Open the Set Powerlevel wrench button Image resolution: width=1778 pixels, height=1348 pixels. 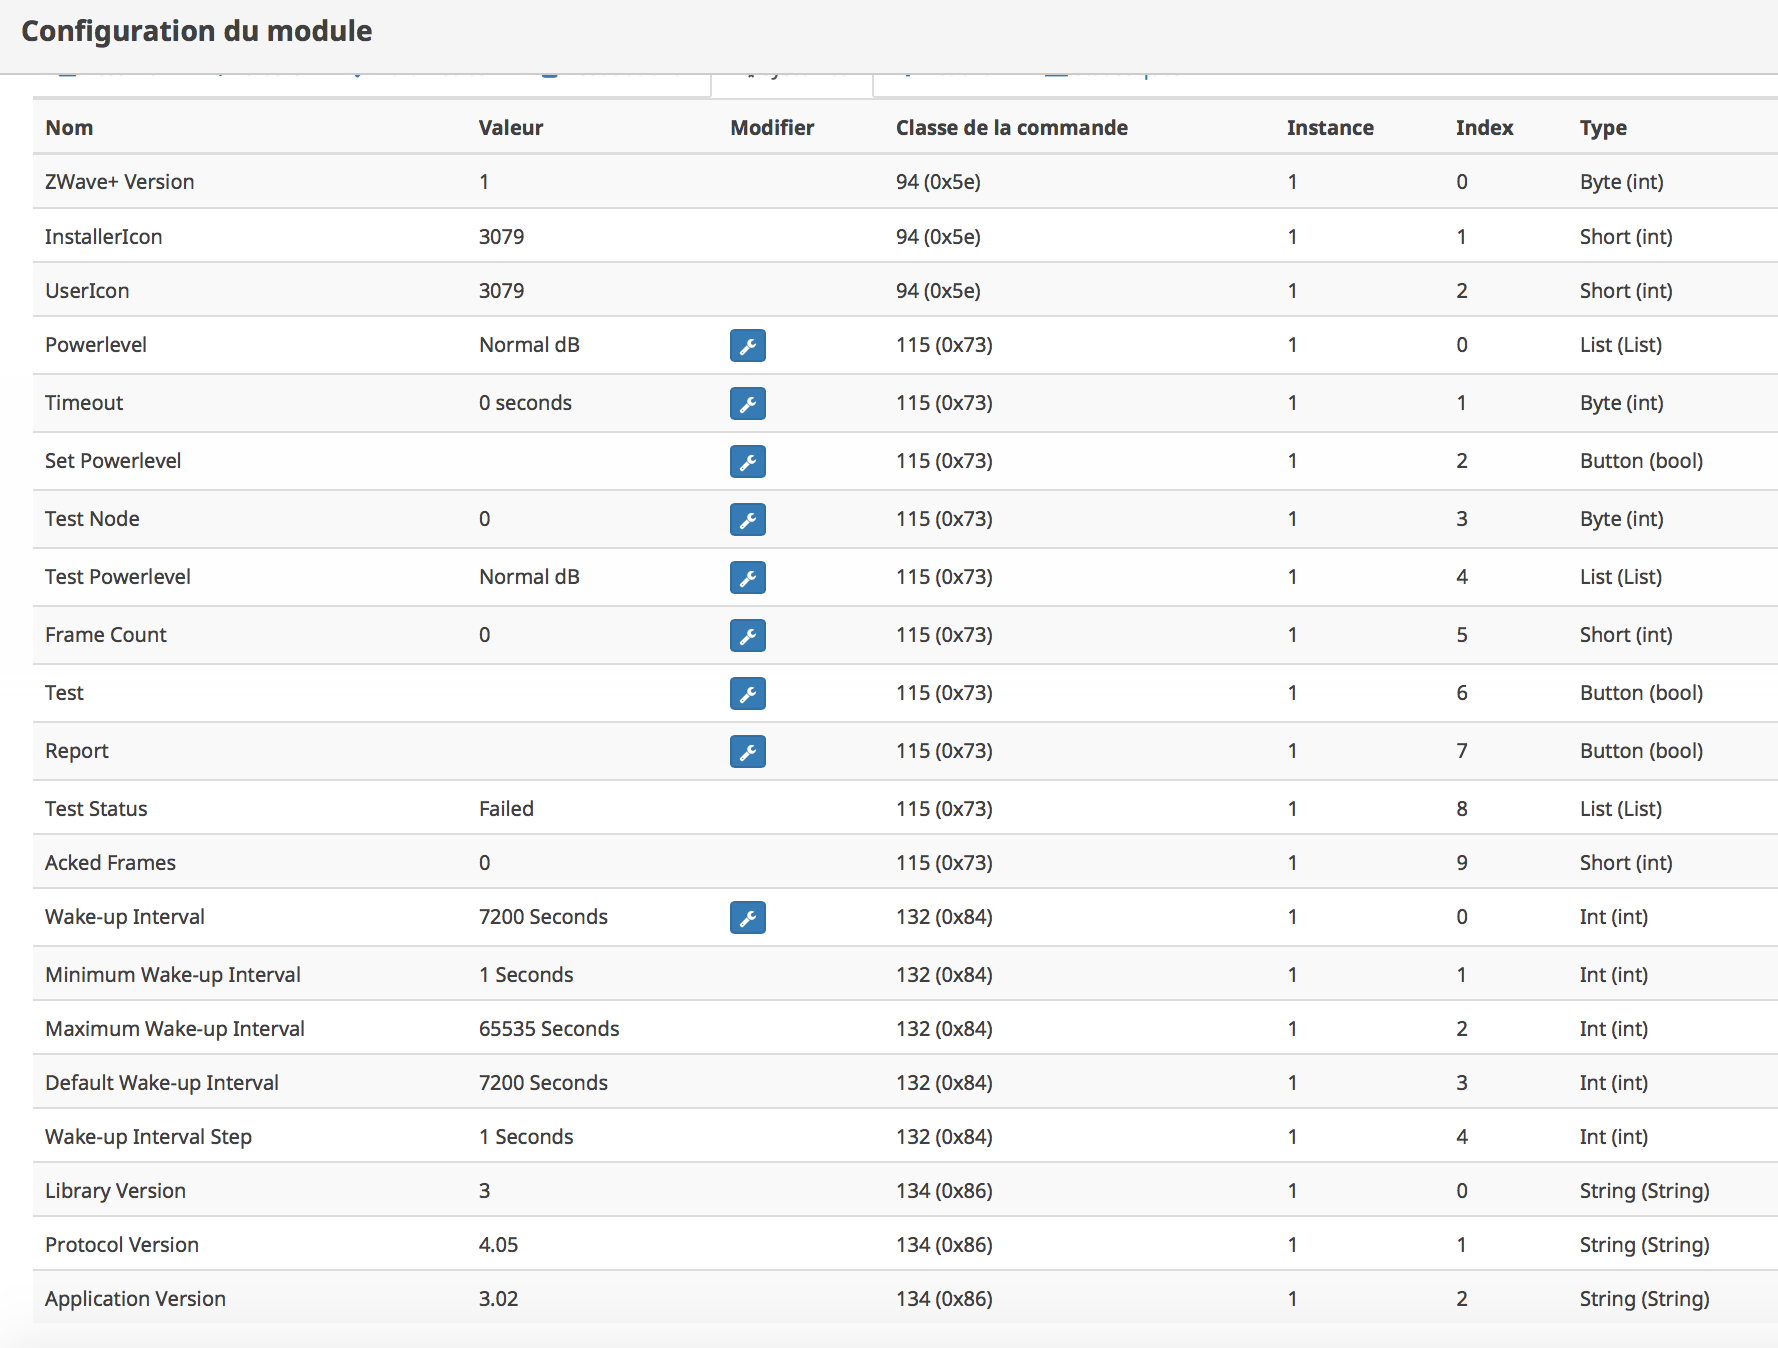pyautogui.click(x=747, y=462)
